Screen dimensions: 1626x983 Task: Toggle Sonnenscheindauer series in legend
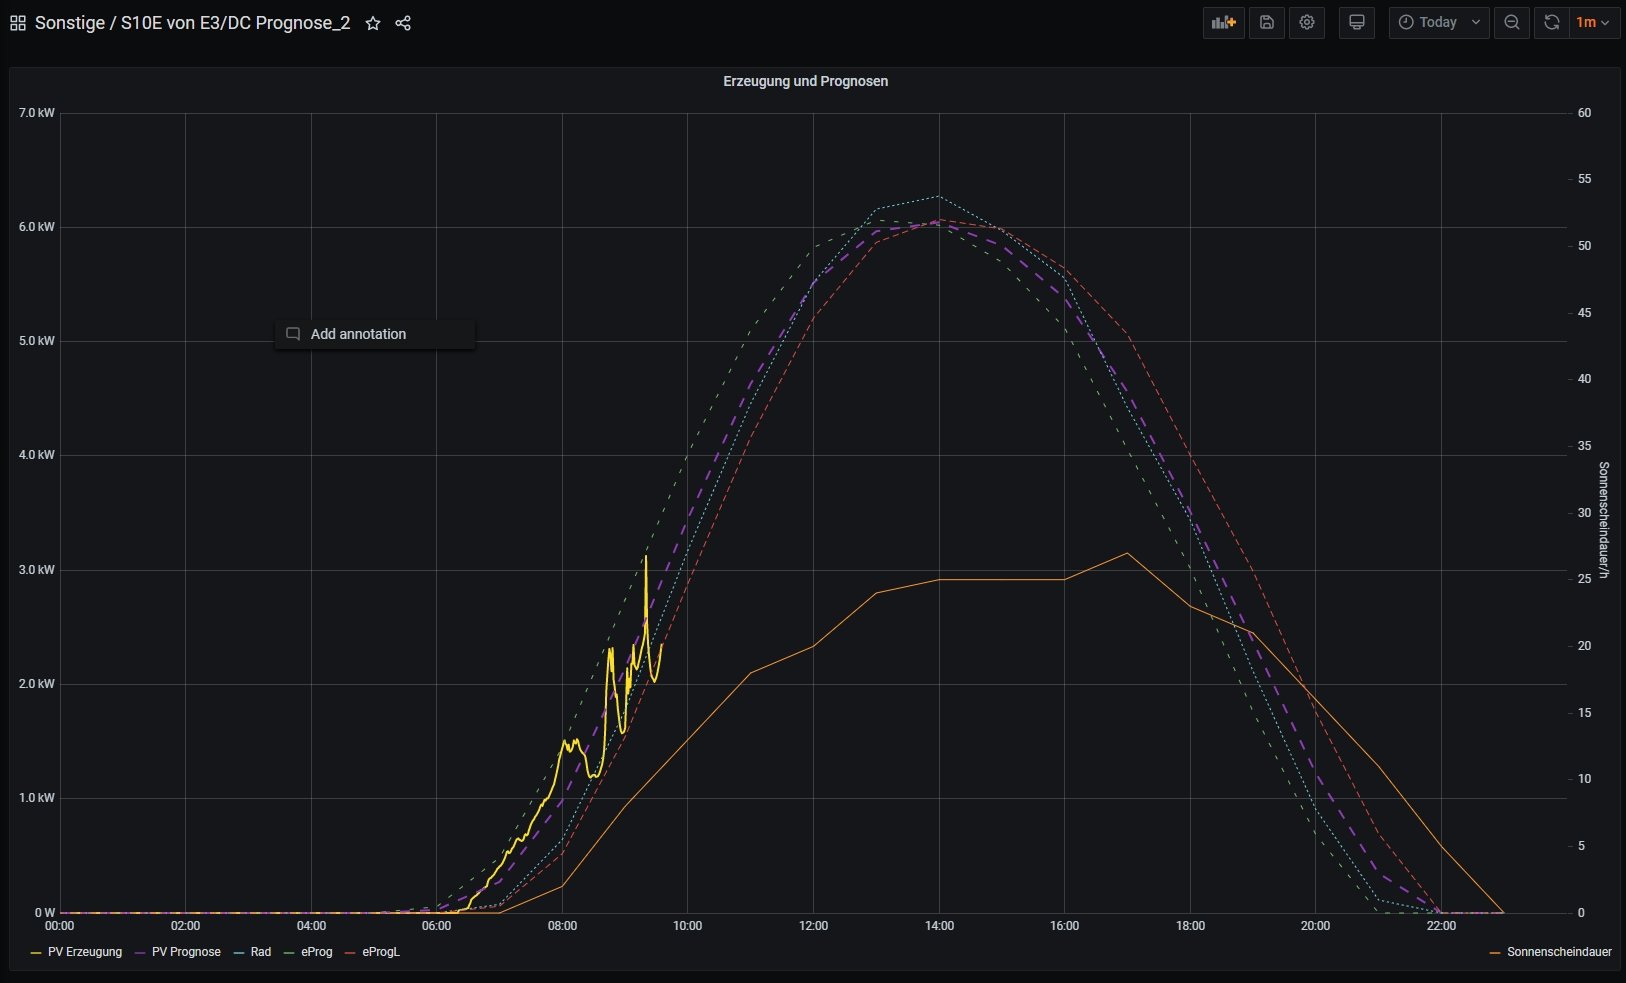click(x=1558, y=952)
